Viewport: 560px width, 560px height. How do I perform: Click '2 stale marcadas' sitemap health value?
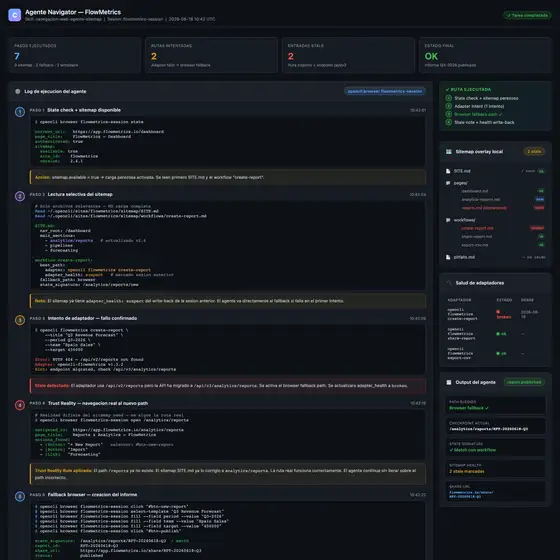pyautogui.click(x=467, y=471)
